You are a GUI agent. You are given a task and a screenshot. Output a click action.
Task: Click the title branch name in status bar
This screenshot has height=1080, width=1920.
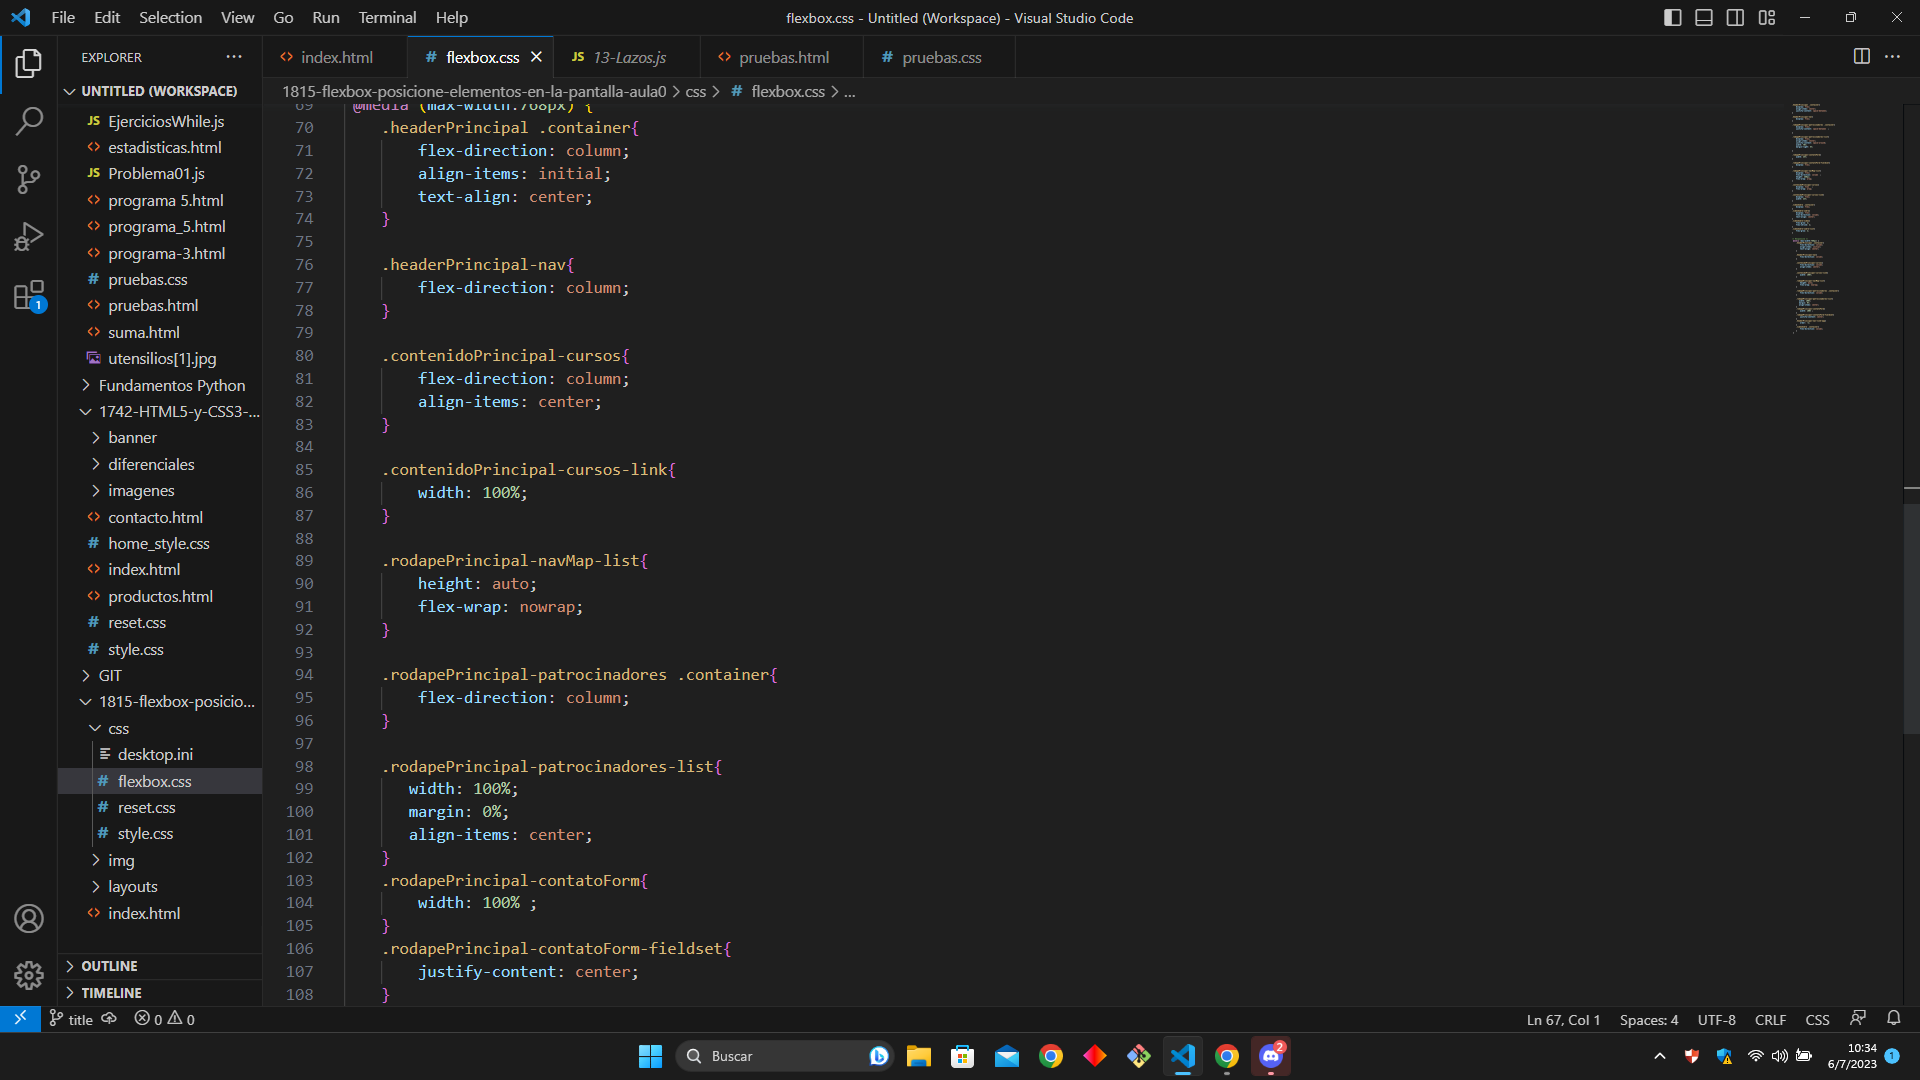coord(71,1019)
